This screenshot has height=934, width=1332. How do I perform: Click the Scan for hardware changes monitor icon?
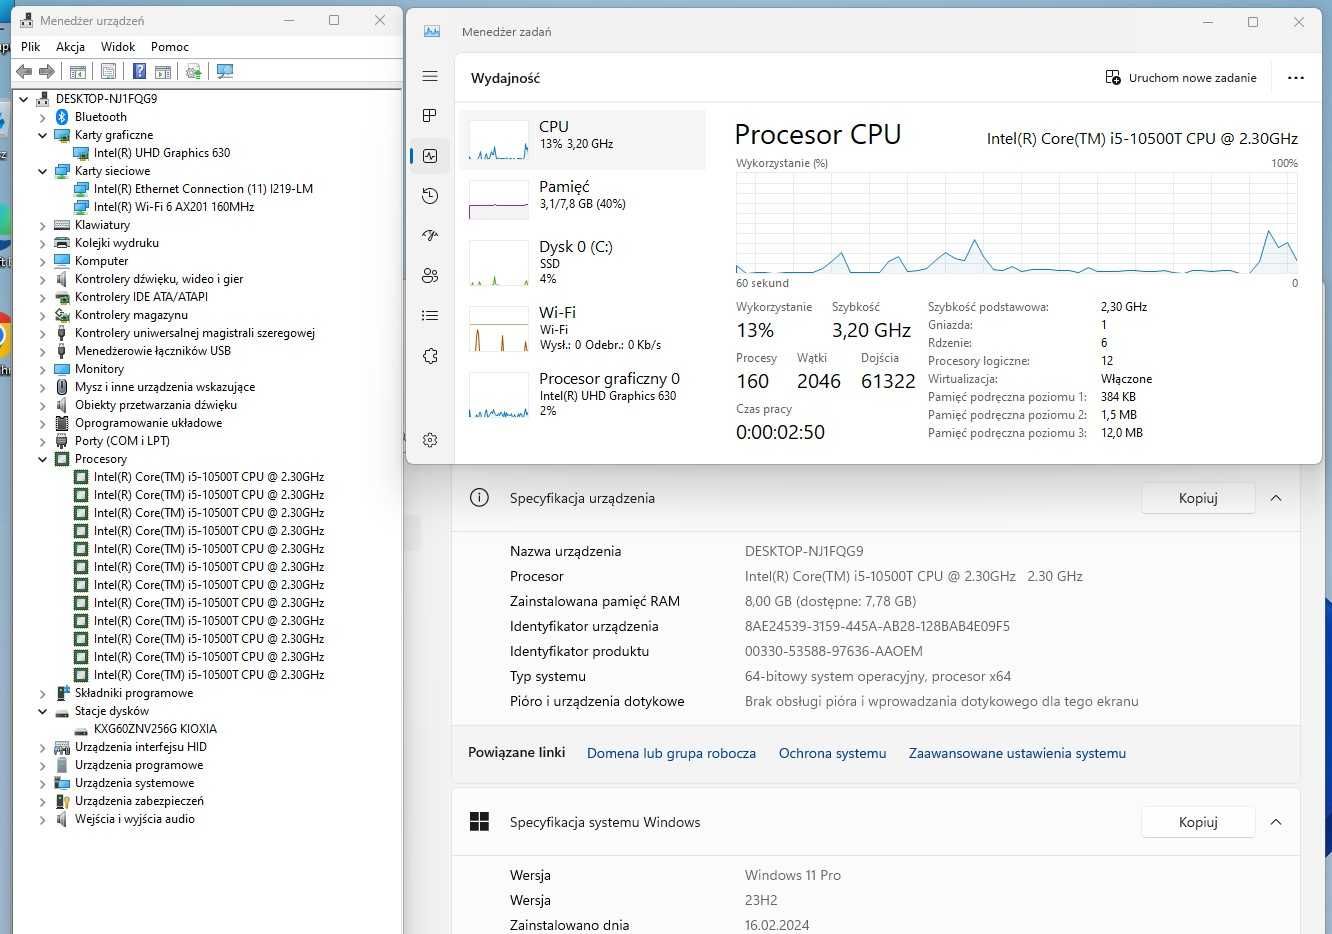click(x=225, y=71)
